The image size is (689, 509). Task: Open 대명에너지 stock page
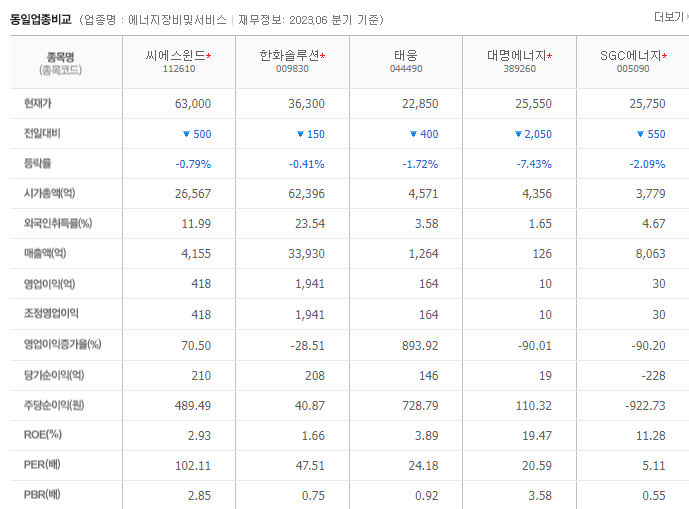[517, 55]
